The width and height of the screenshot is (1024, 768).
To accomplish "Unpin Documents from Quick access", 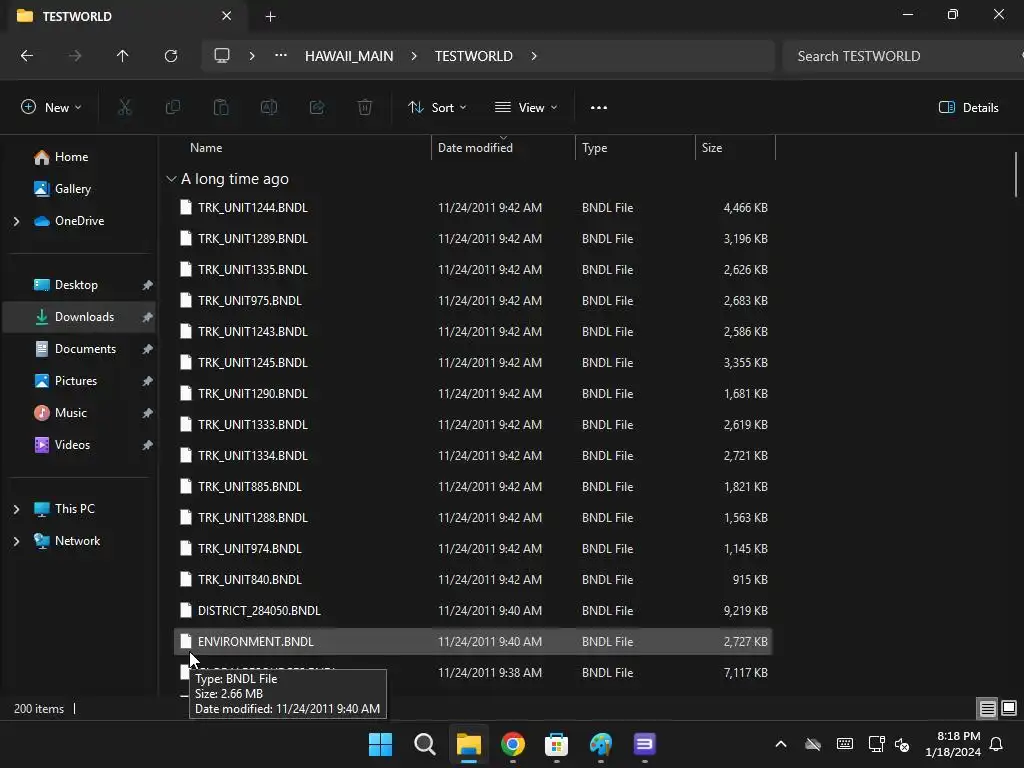I will 148,349.
